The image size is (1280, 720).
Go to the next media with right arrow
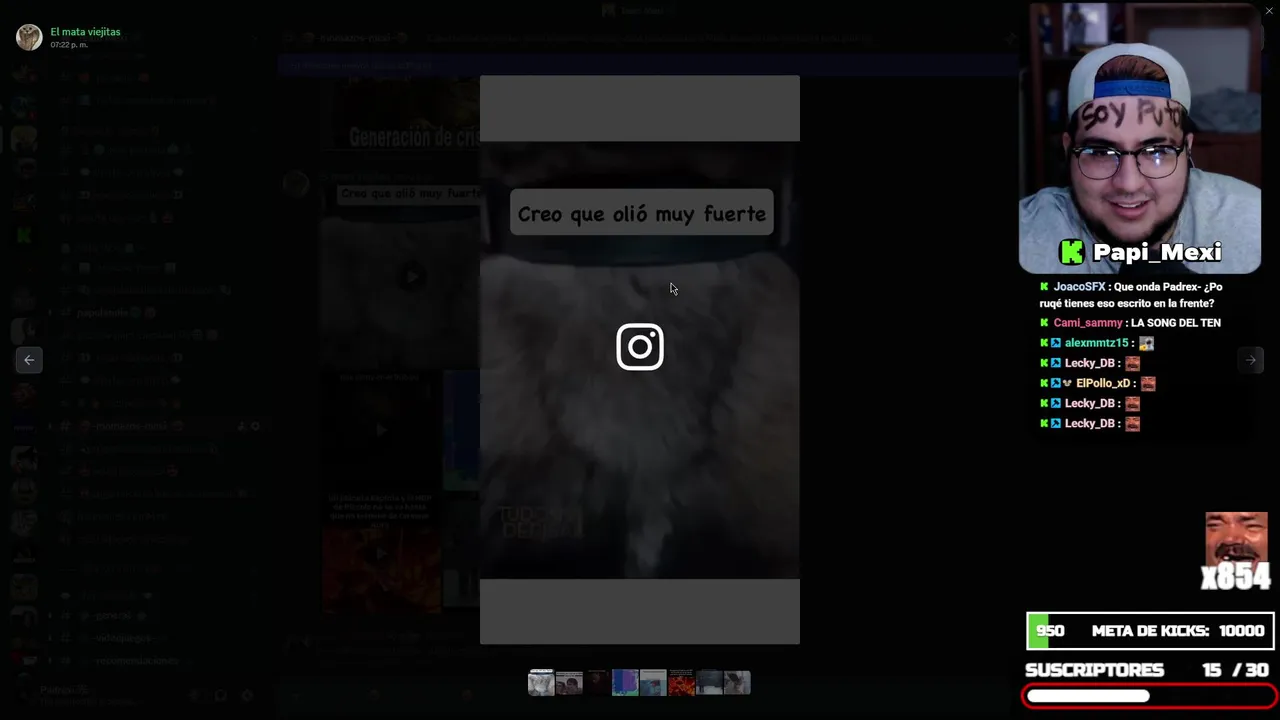1250,360
